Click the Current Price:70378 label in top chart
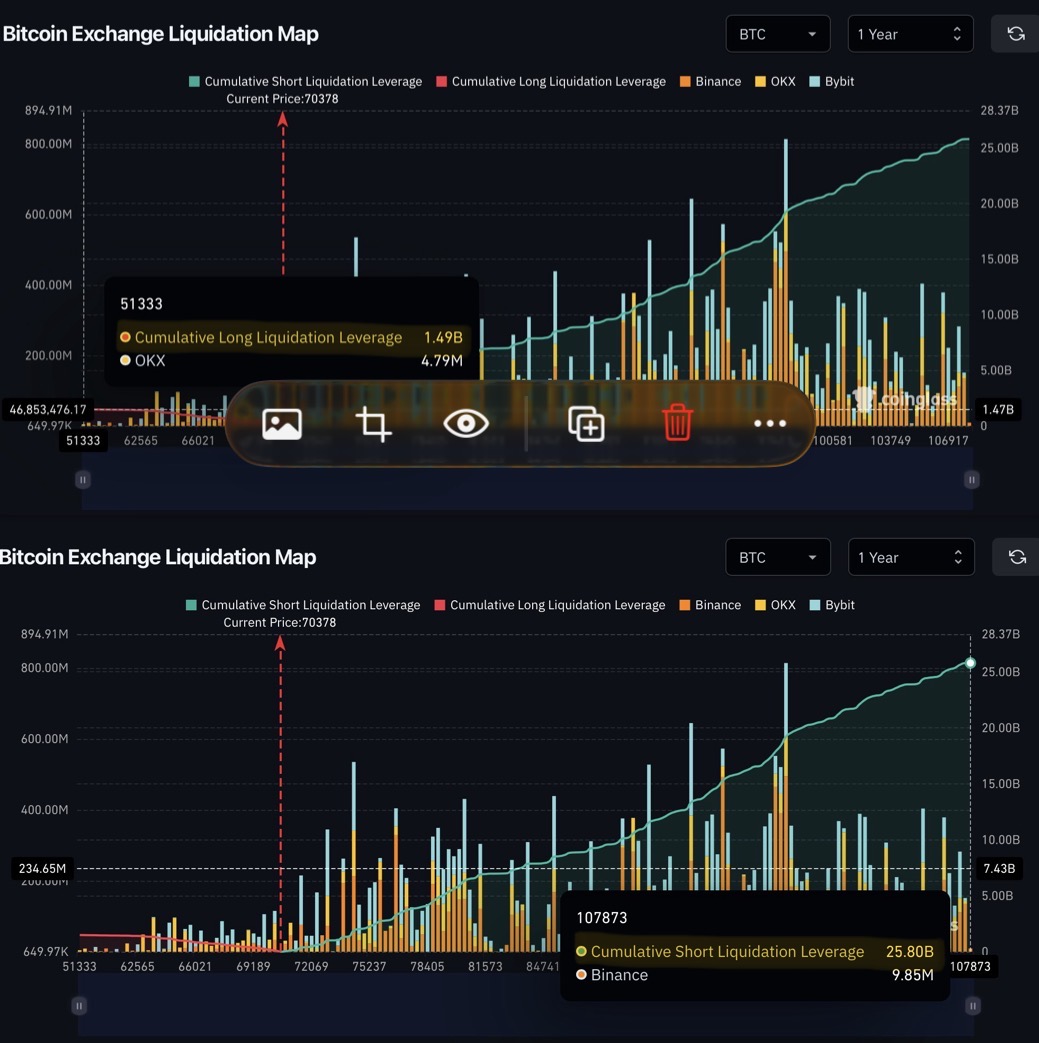Screen dimensions: 1039x1043 282,98
